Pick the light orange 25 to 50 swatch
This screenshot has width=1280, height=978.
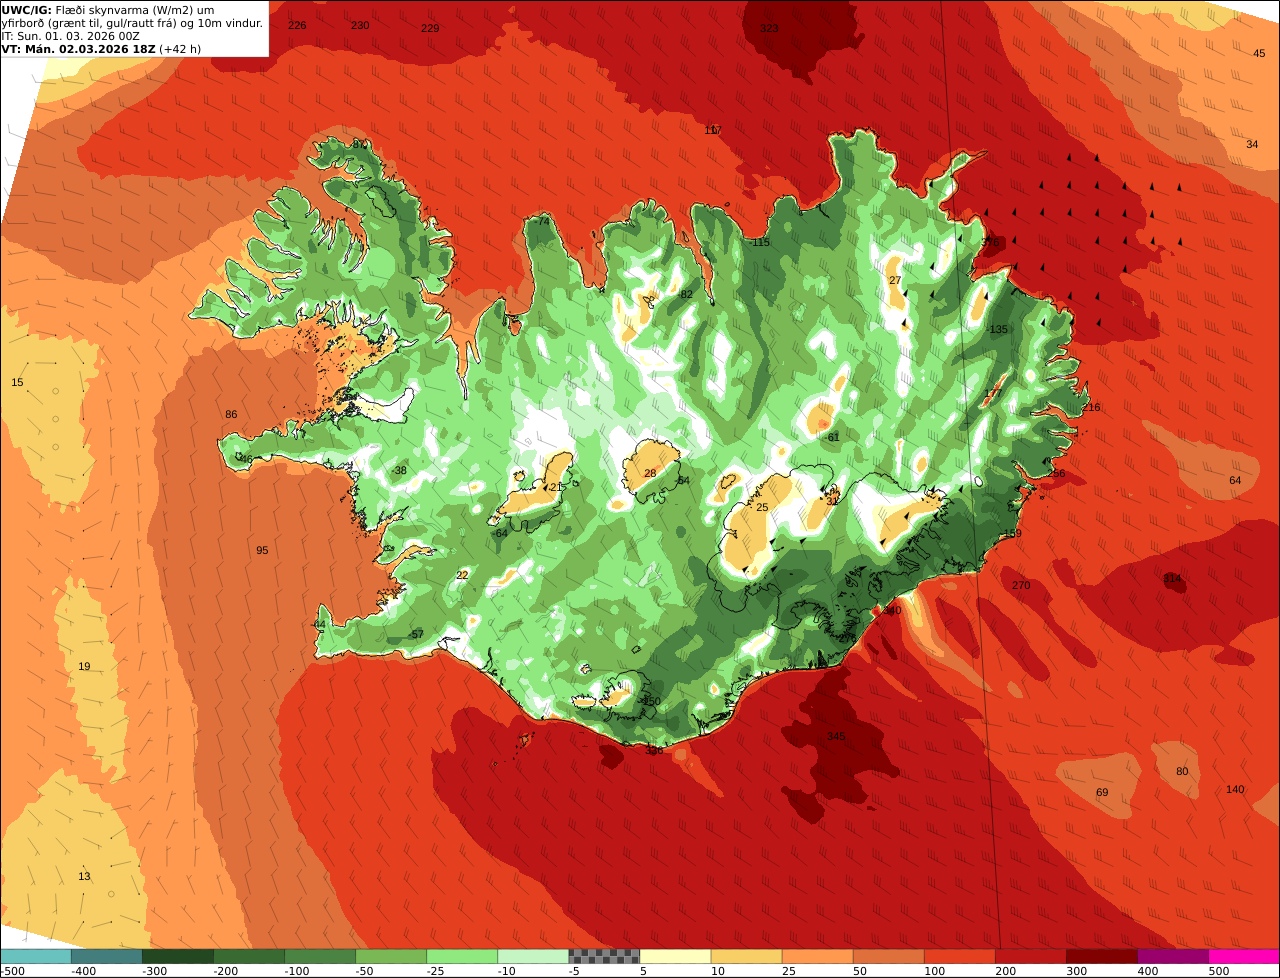[x=817, y=956]
